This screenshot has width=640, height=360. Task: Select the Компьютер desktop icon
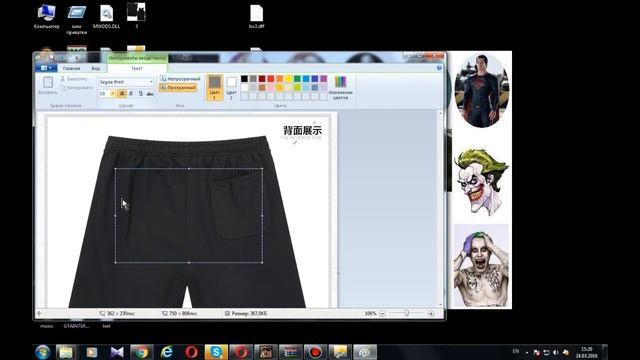point(47,16)
